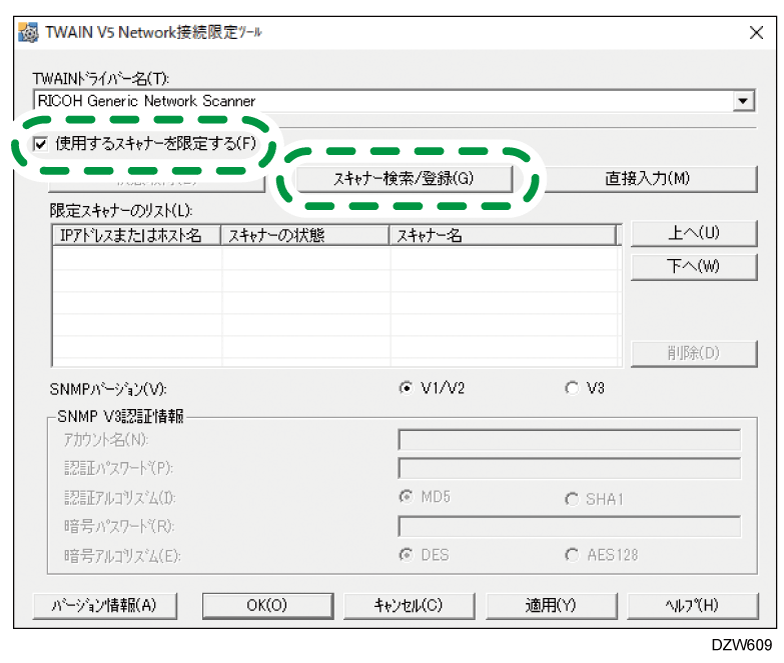Click the RICOH Generic Network Scanner combo box
The width and height of the screenshot is (784, 663).
pos(380,101)
